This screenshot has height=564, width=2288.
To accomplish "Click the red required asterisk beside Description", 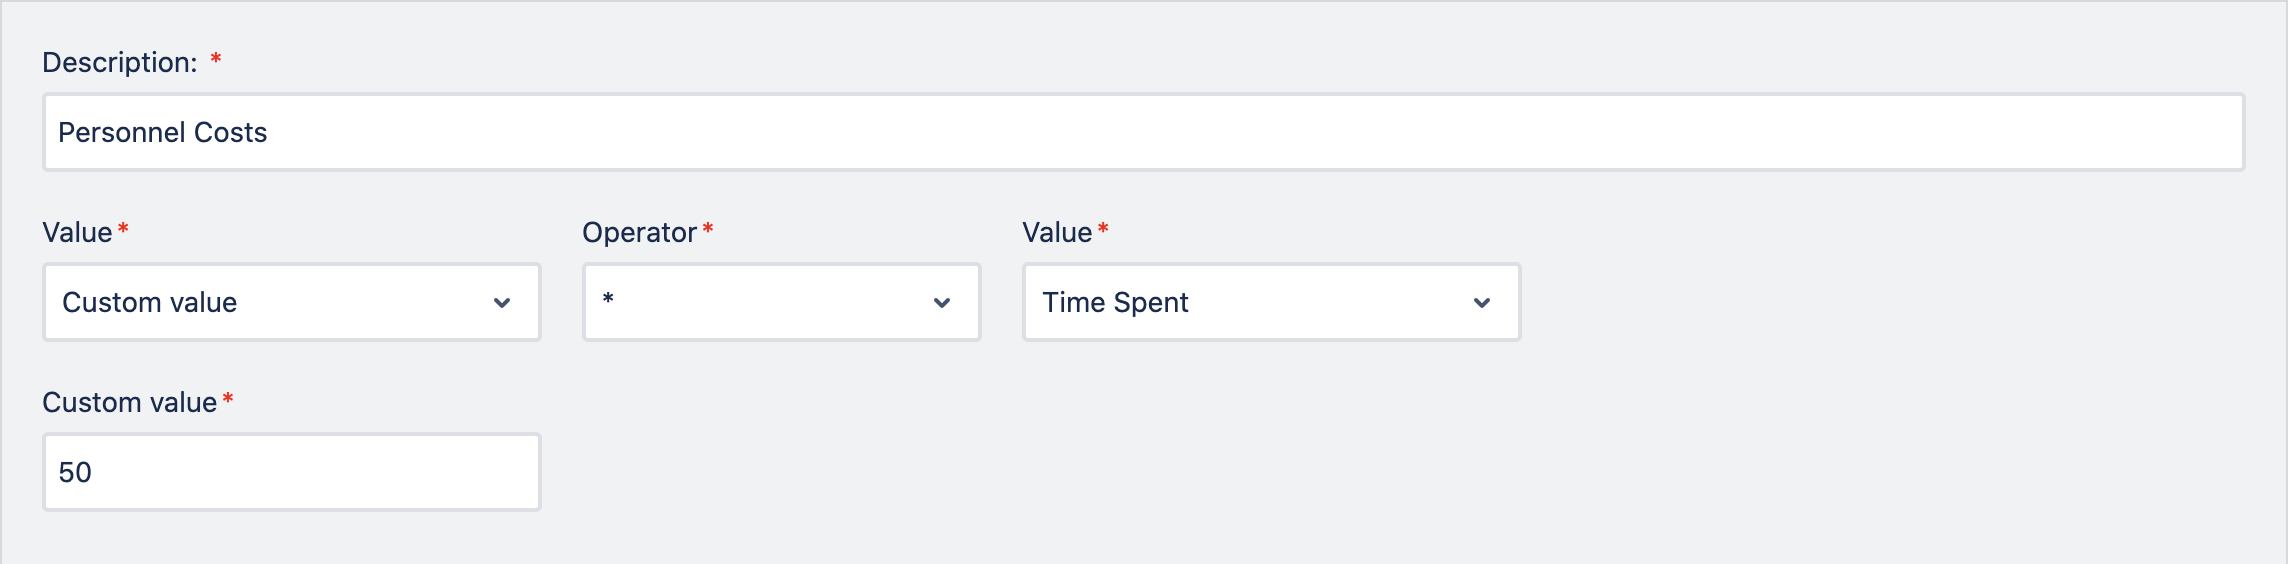I will pyautogui.click(x=216, y=61).
